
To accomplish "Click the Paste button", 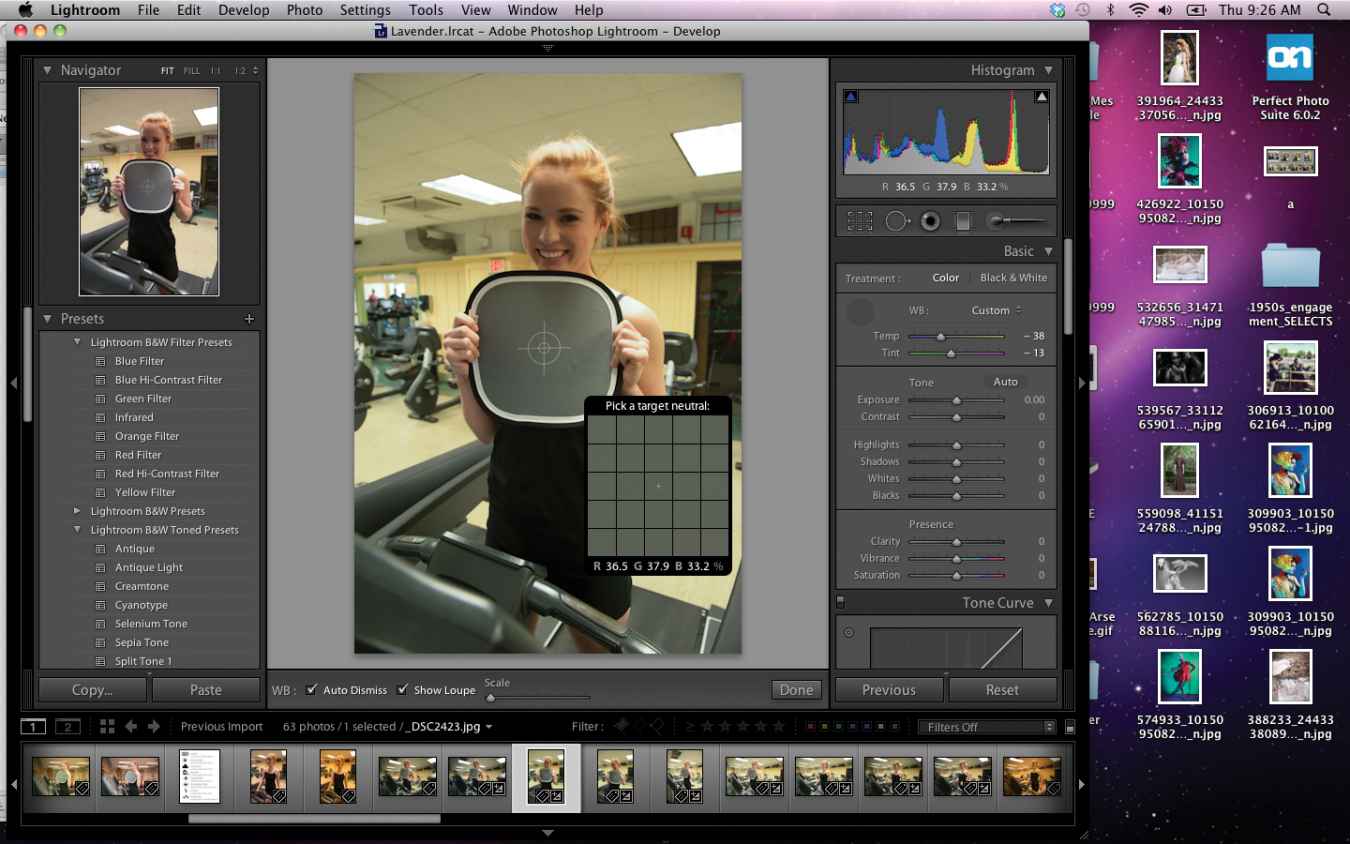I will pyautogui.click(x=206, y=690).
